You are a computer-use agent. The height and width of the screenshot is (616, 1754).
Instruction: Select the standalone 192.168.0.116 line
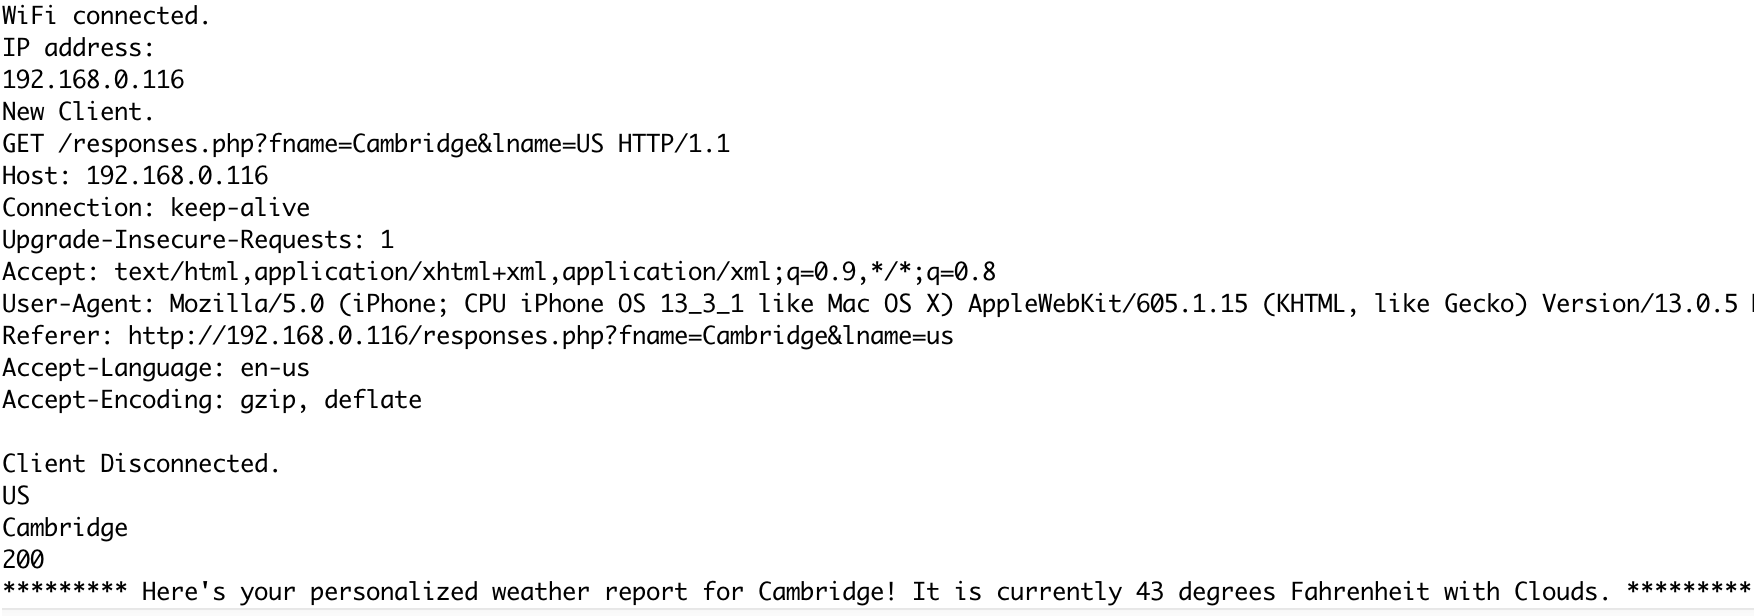[x=93, y=80]
